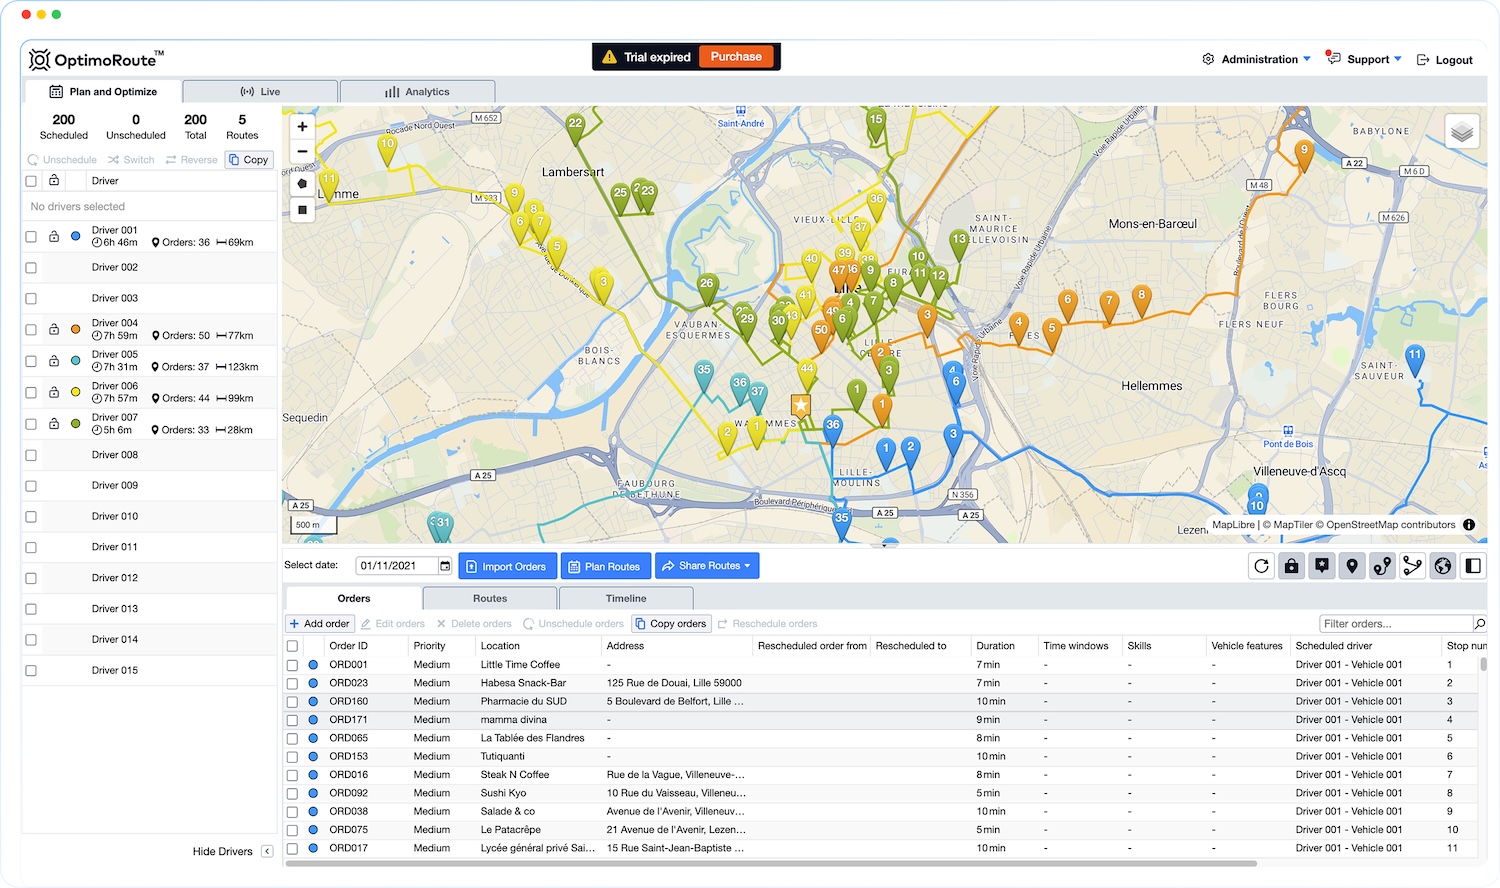Toggle the side panel layout icon
Screen dimensions: 1500x888
[x=1473, y=565]
